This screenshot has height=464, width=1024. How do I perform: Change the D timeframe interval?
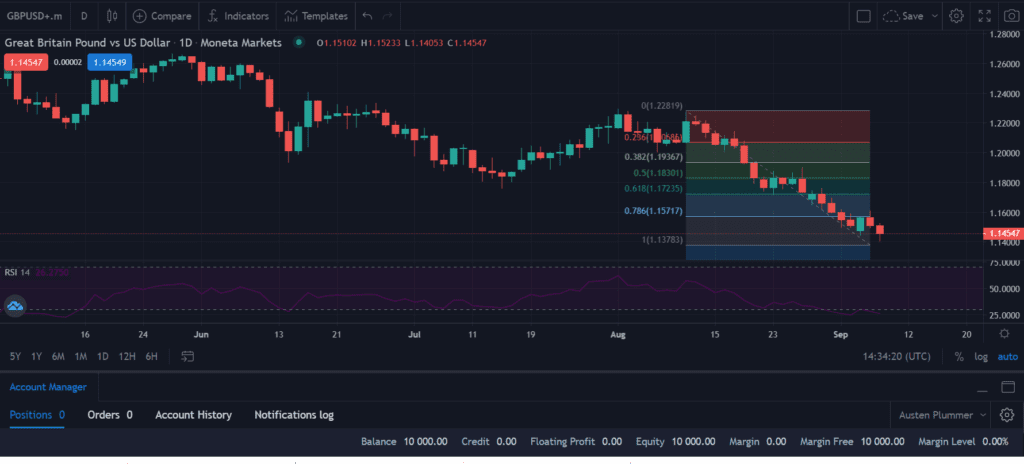(x=84, y=16)
